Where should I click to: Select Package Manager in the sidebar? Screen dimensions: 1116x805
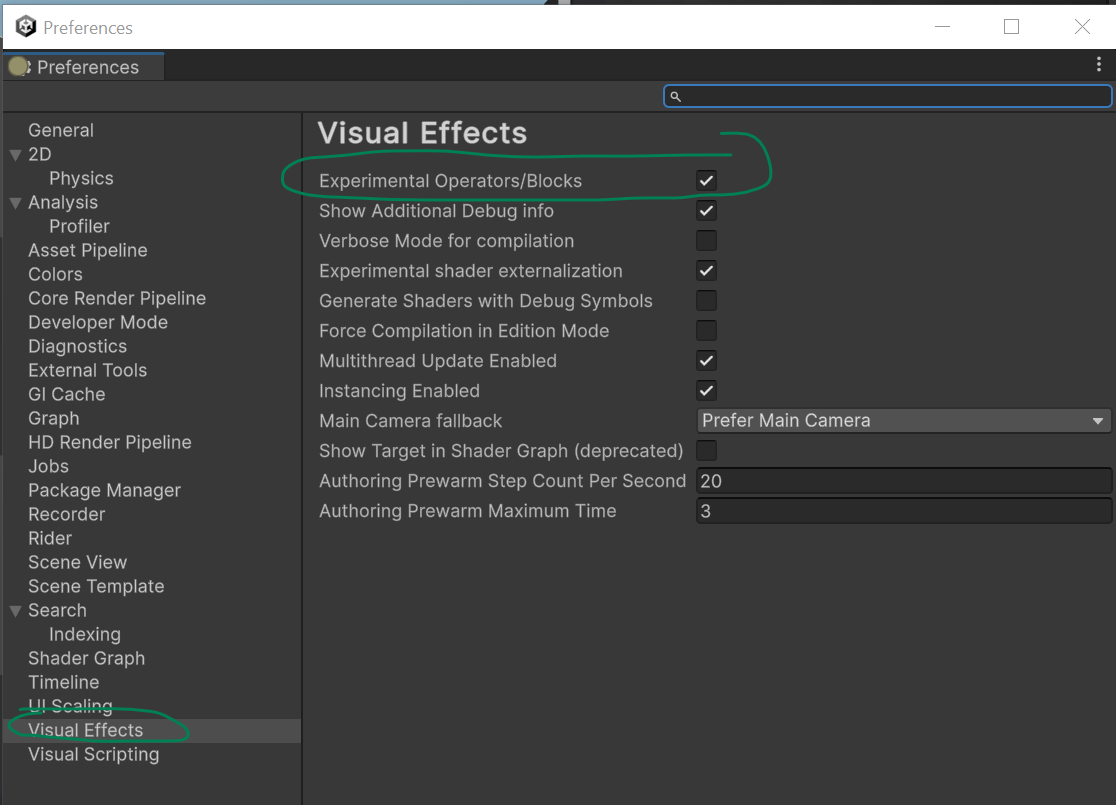pyautogui.click(x=104, y=490)
